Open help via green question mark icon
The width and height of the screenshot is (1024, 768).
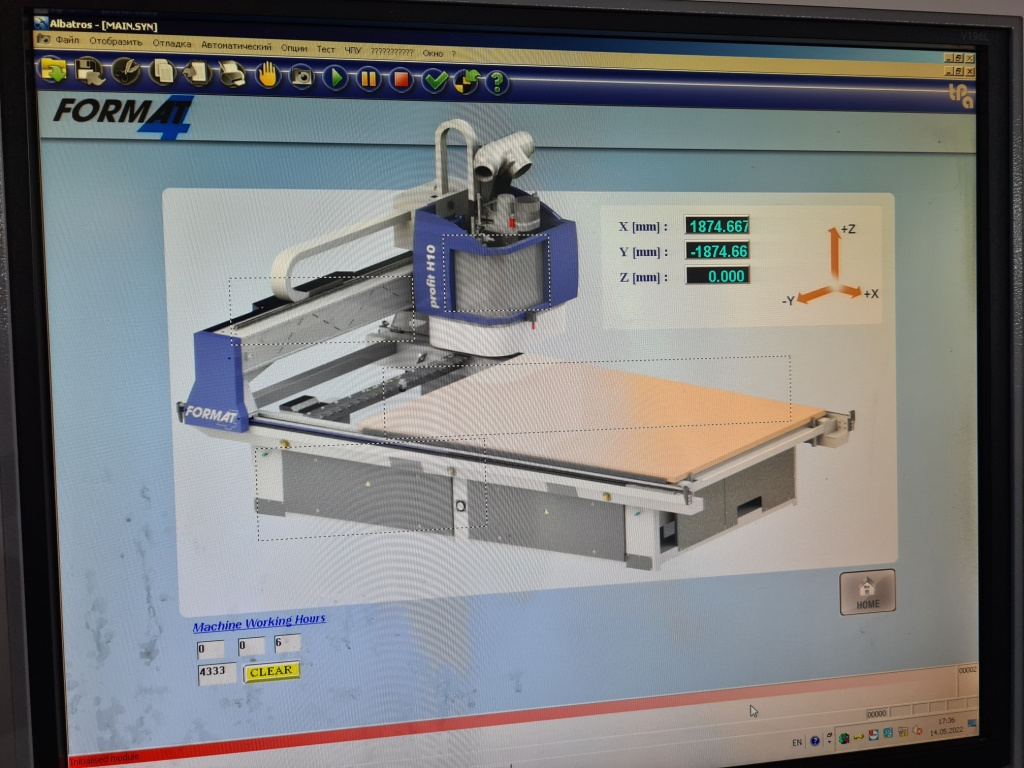coord(497,82)
